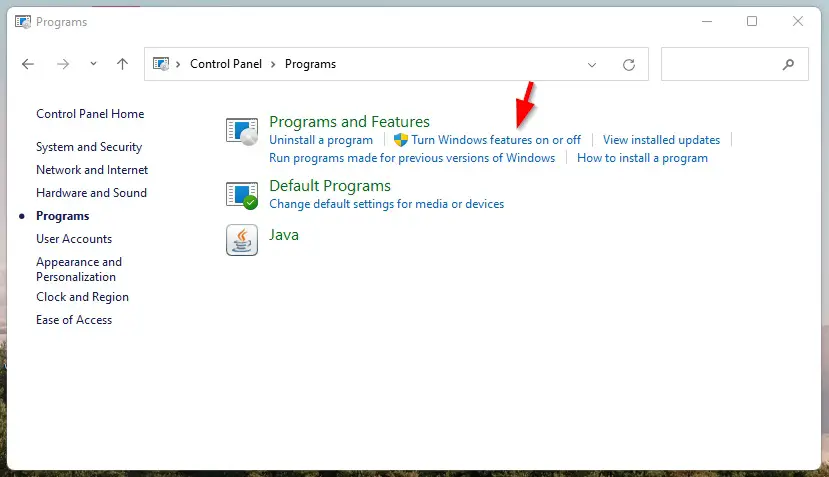Open Ease of Access category

tap(74, 320)
